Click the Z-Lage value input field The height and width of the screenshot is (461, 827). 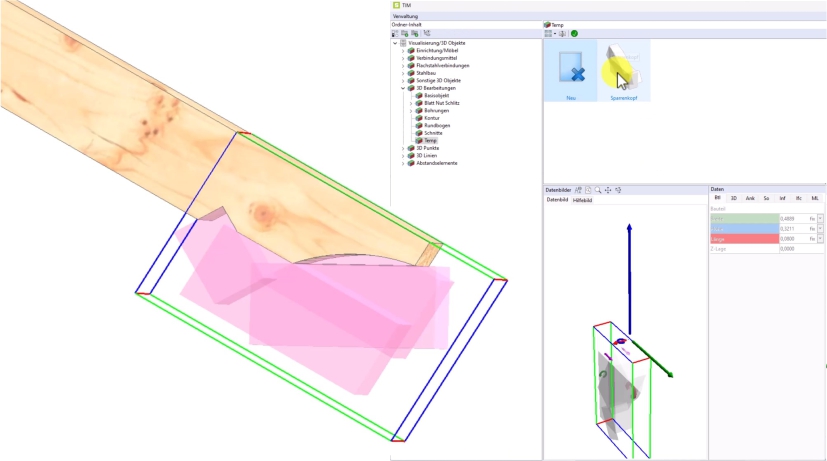click(797, 249)
